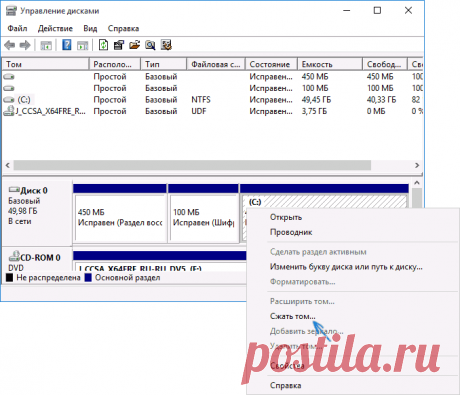Click the UDF file system cell
Screen dimensions: 460x395
(199, 111)
